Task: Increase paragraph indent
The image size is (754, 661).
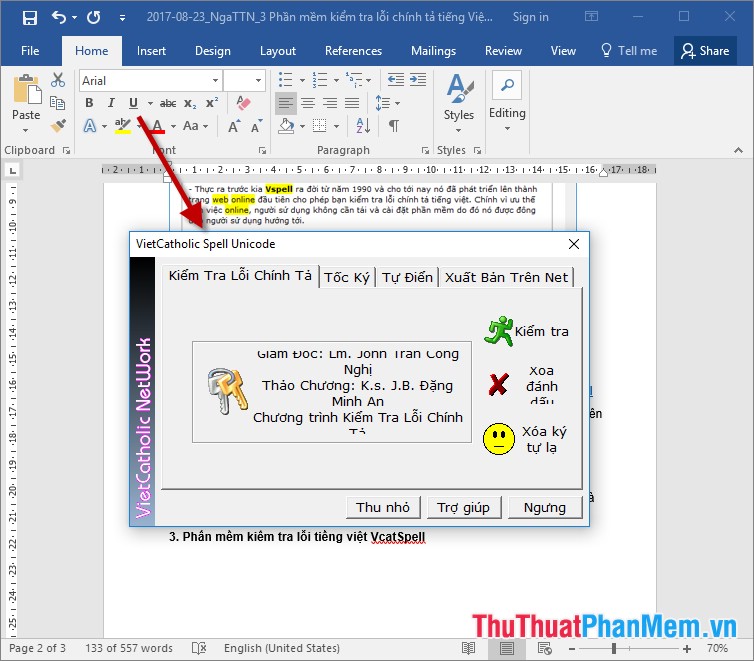Action: pyautogui.click(x=418, y=80)
